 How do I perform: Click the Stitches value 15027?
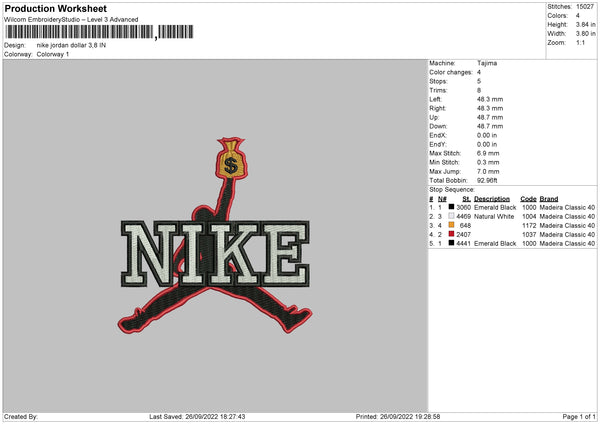pyautogui.click(x=585, y=7)
